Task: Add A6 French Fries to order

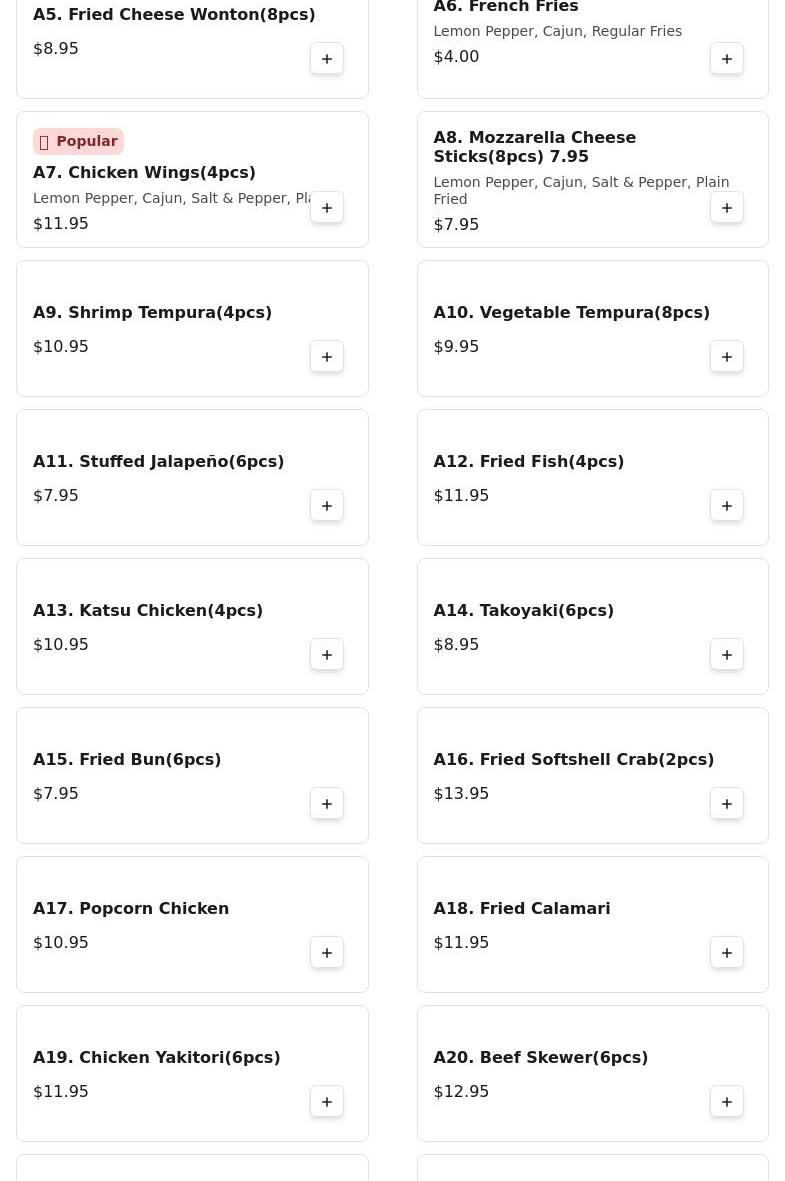Action: 727,59
